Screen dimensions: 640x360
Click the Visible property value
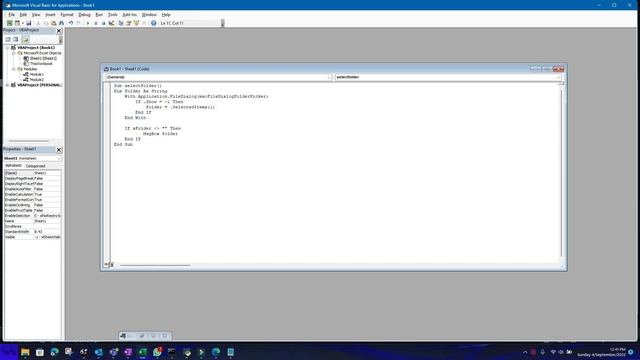coord(47,237)
